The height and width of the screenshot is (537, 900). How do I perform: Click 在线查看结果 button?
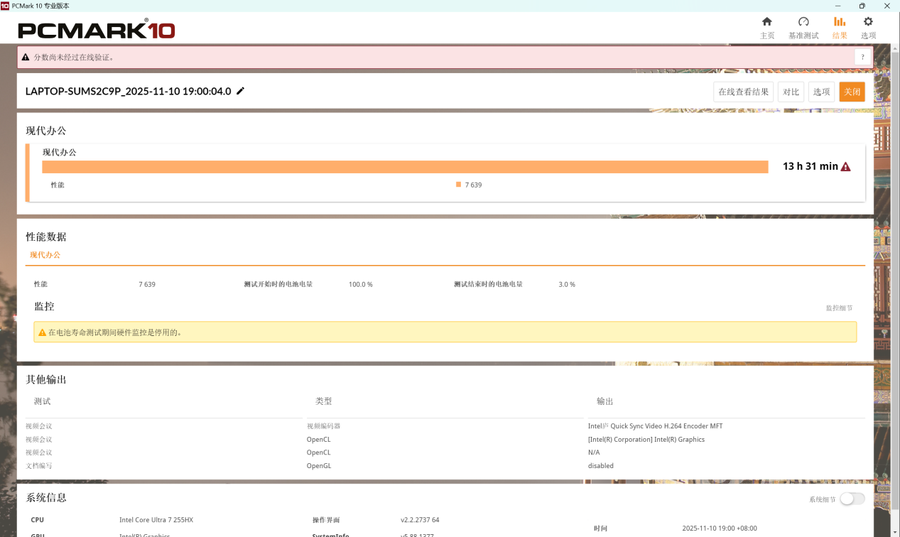pos(745,92)
